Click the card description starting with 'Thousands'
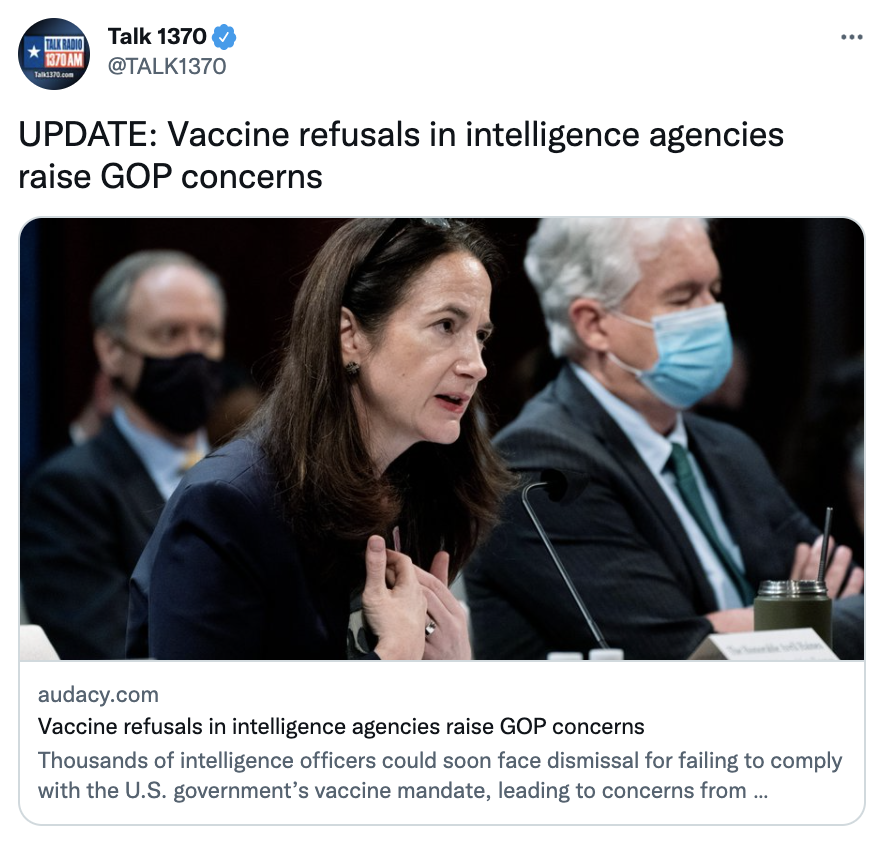This screenshot has width=884, height=842. point(440,775)
